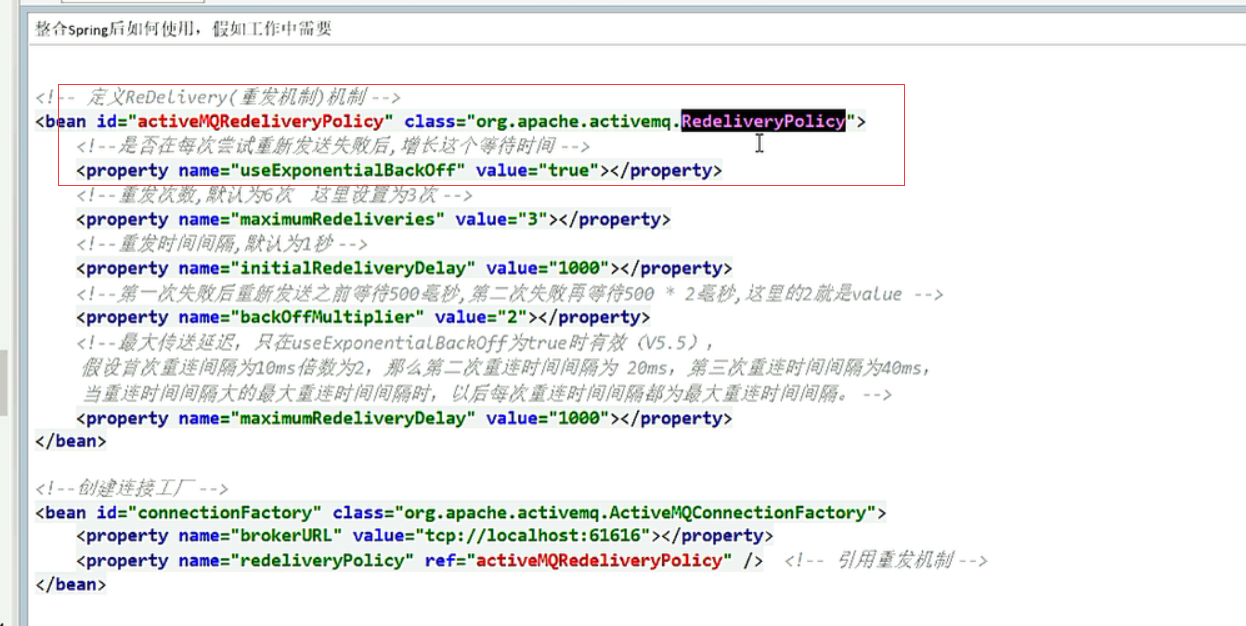Click the property name initialRedeliveryDelay
1246x626 pixels.
pos(353,268)
